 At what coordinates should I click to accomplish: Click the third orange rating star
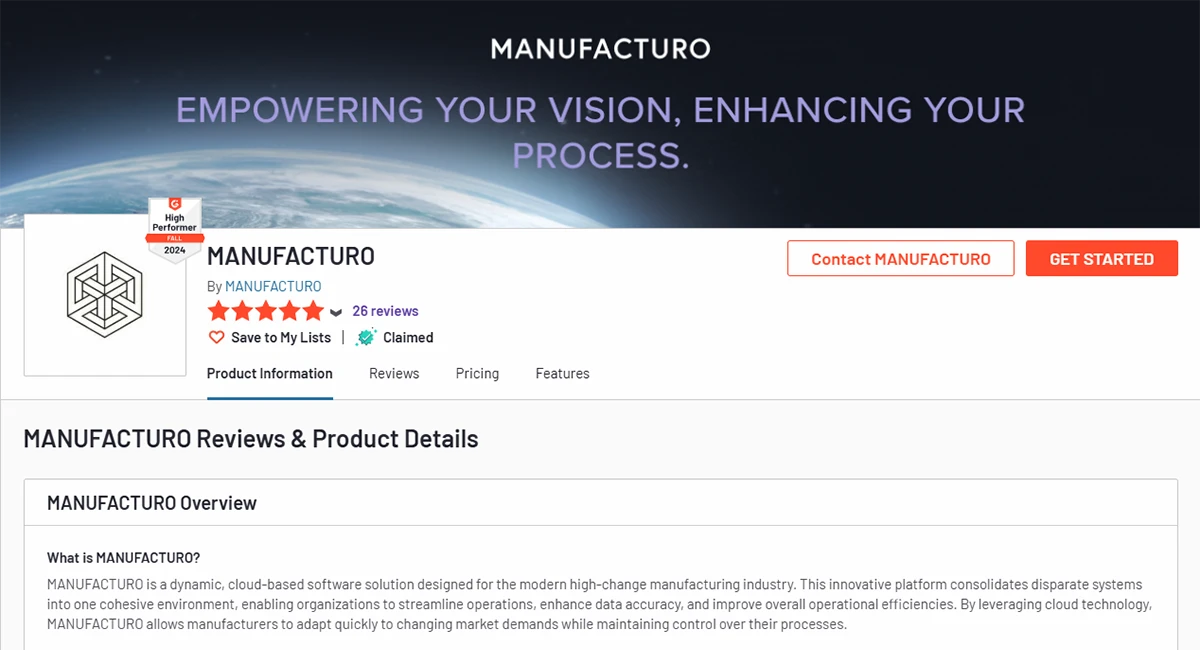pyautogui.click(x=266, y=311)
